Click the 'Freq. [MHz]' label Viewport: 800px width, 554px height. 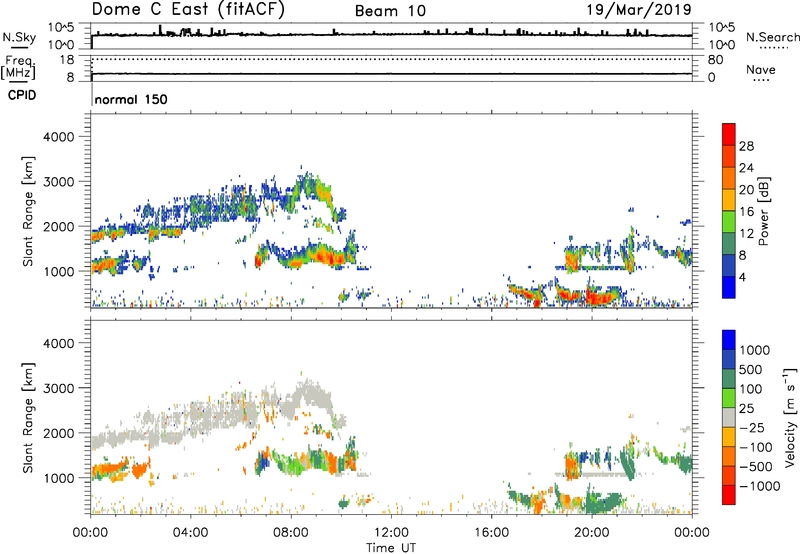click(x=18, y=67)
